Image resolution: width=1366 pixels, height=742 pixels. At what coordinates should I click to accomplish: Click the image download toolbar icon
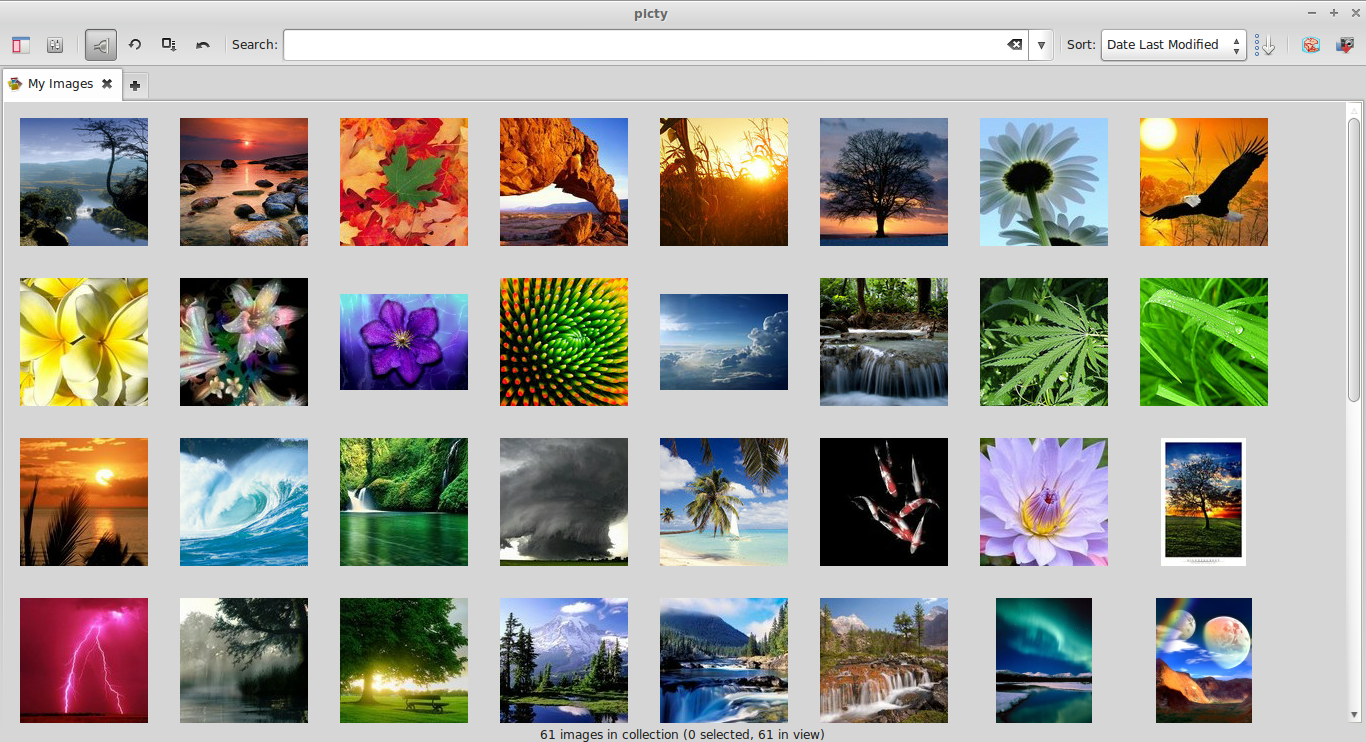pos(169,44)
